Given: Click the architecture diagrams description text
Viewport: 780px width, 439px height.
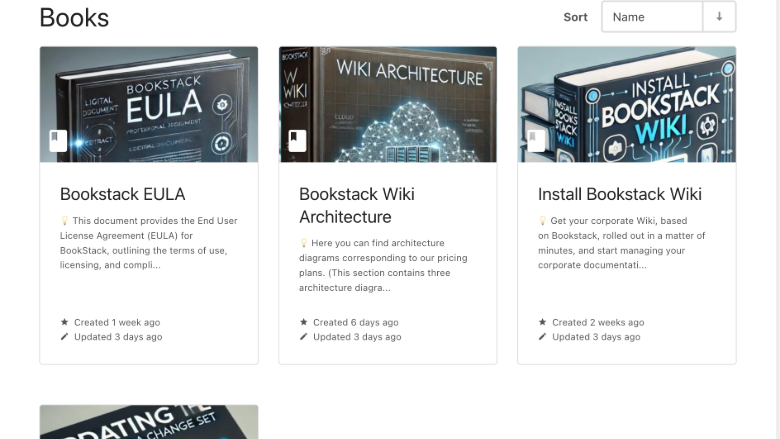Looking at the screenshot, I should (384, 265).
